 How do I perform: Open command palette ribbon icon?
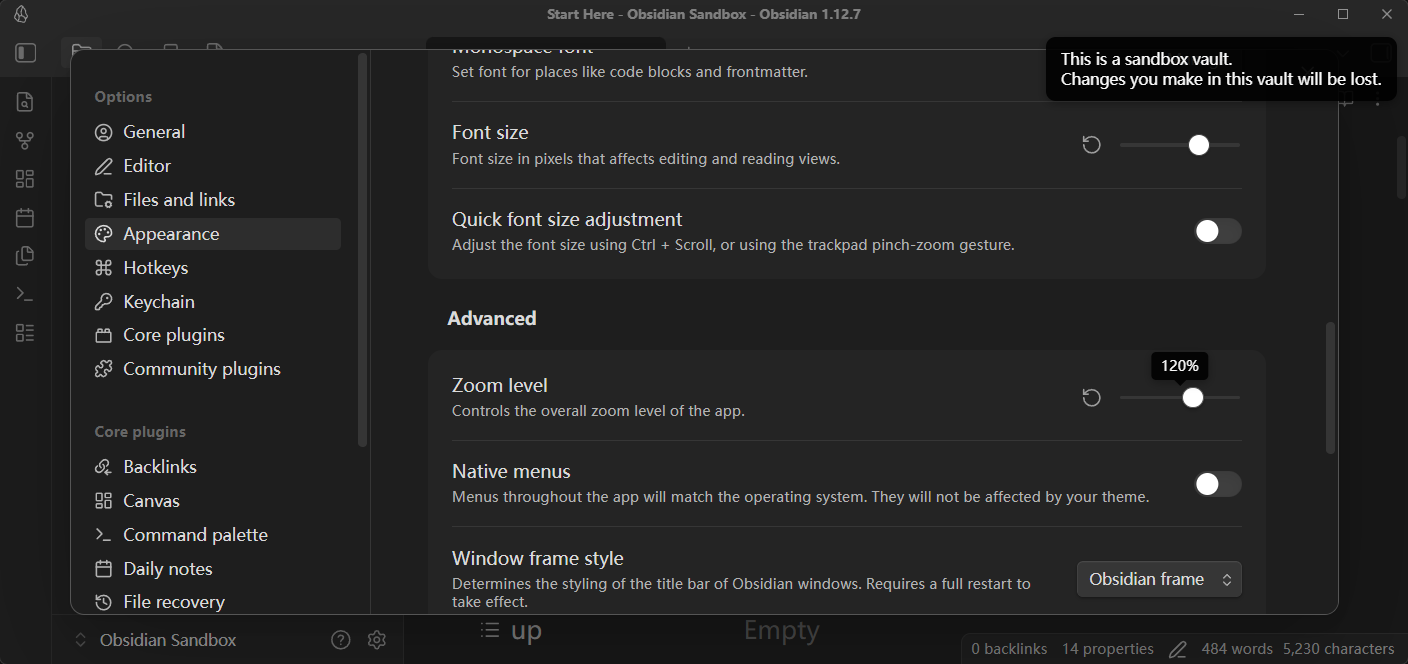(25, 294)
